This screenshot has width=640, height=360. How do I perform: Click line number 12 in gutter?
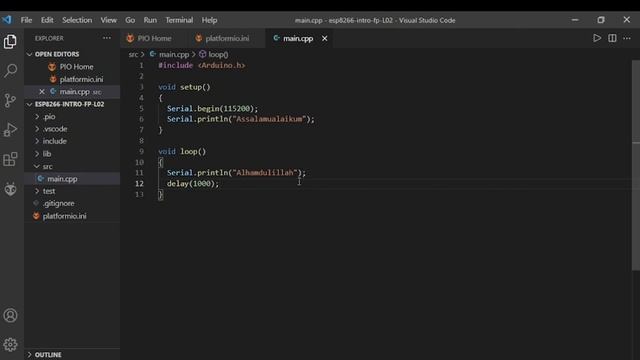click(139, 184)
